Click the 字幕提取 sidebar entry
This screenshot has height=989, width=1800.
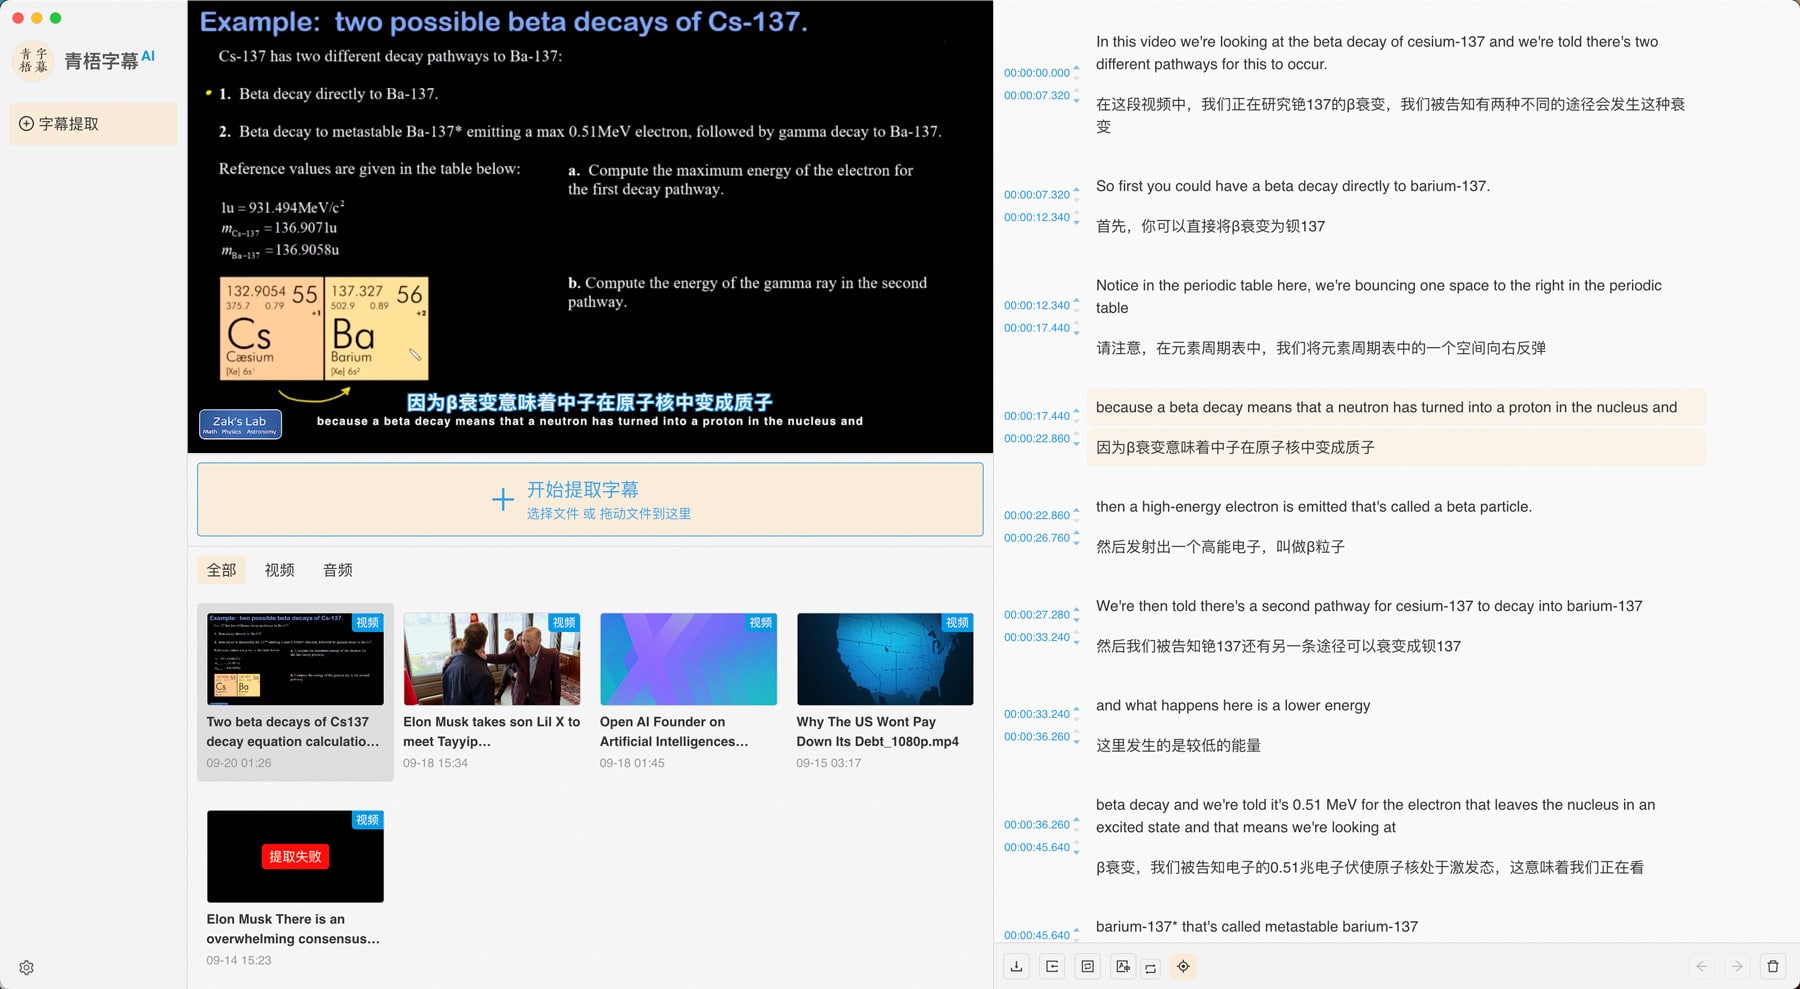92,123
